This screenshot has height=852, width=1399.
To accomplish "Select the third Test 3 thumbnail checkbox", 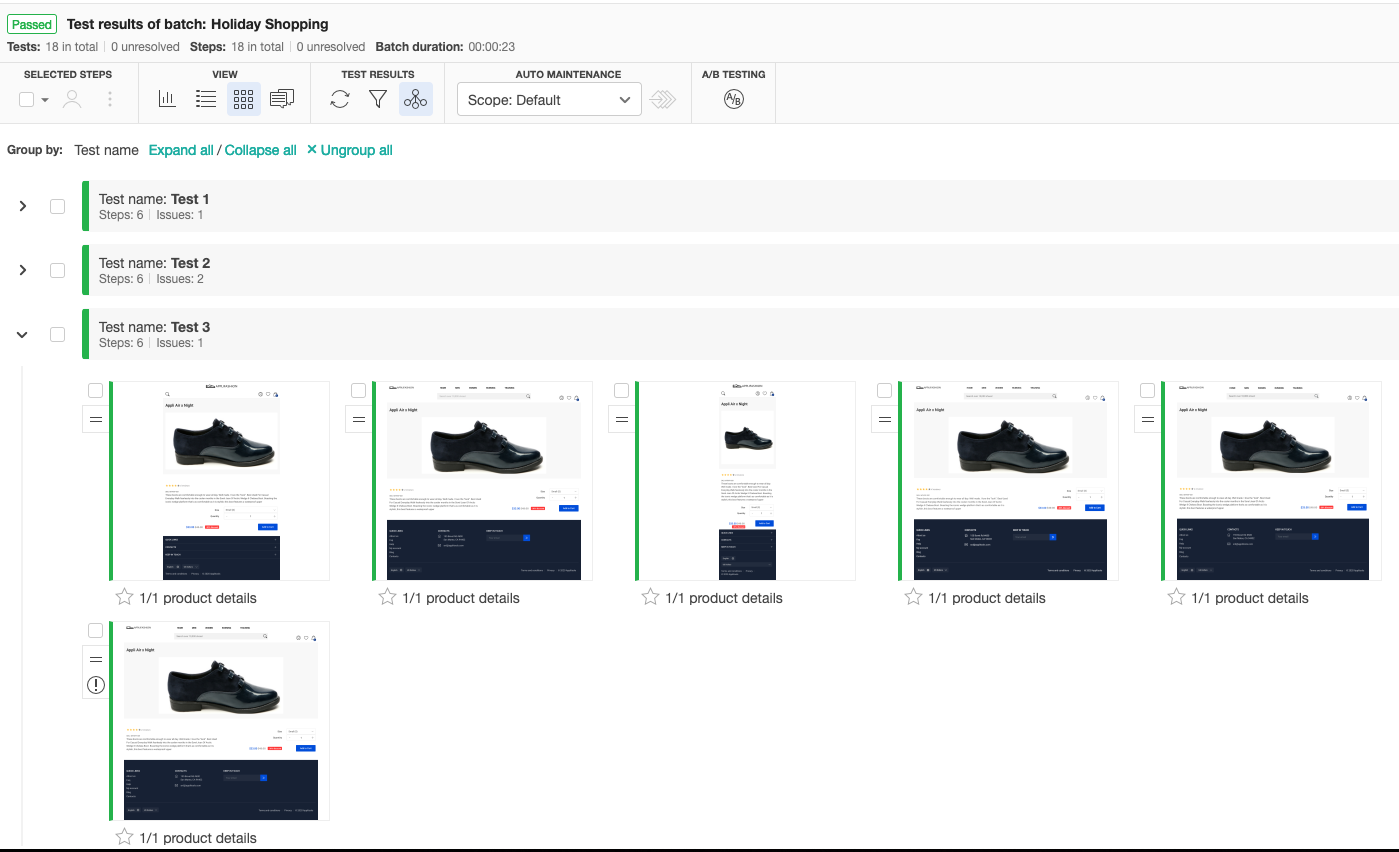I will coord(621,390).
